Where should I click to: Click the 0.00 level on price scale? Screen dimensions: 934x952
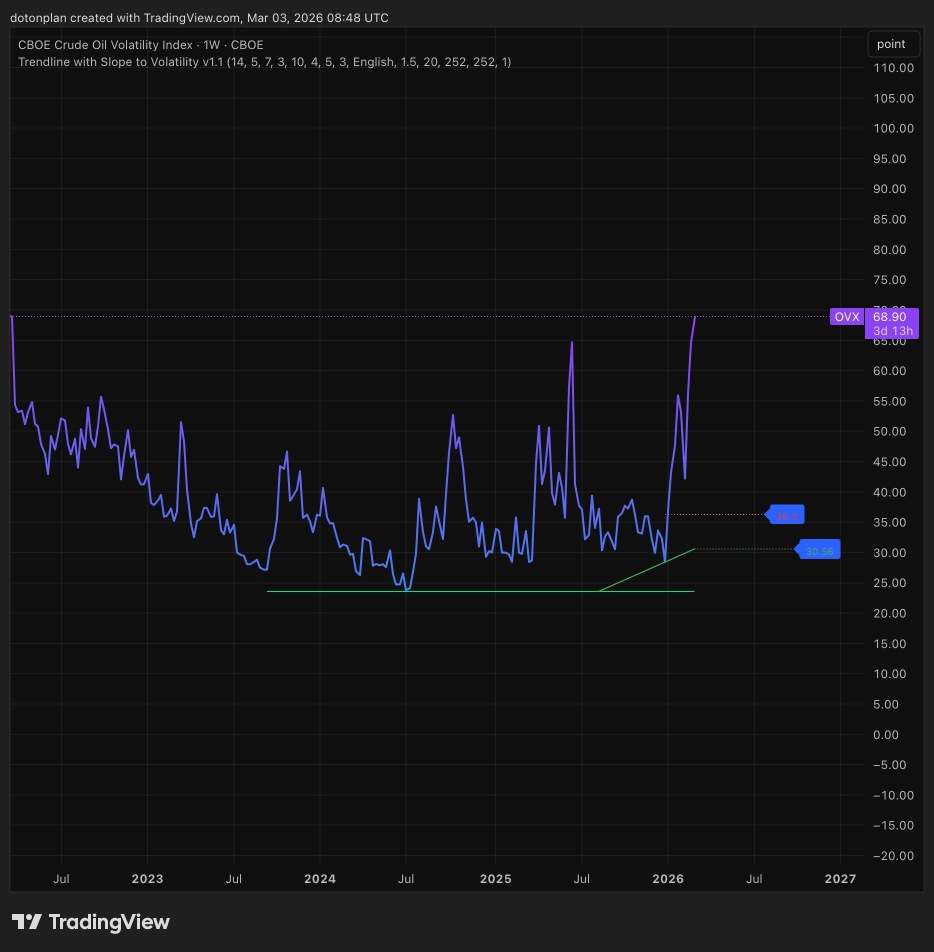pyautogui.click(x=885, y=735)
